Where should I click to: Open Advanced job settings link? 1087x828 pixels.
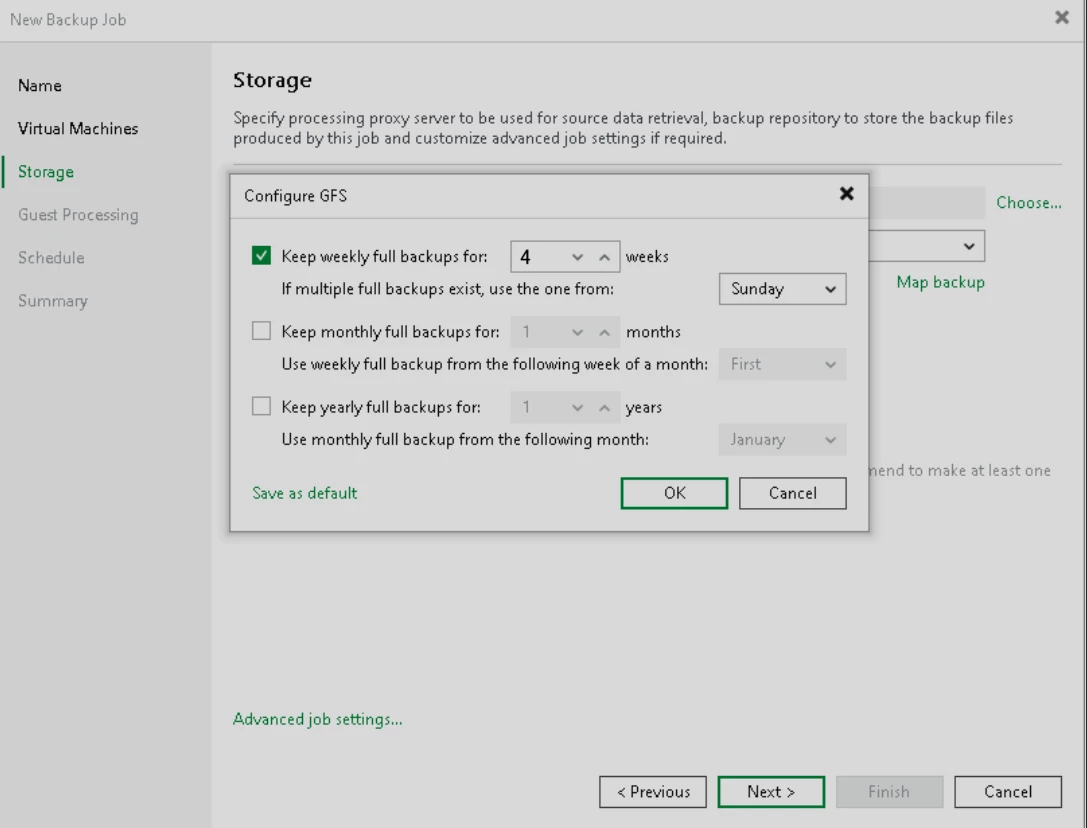(x=317, y=719)
